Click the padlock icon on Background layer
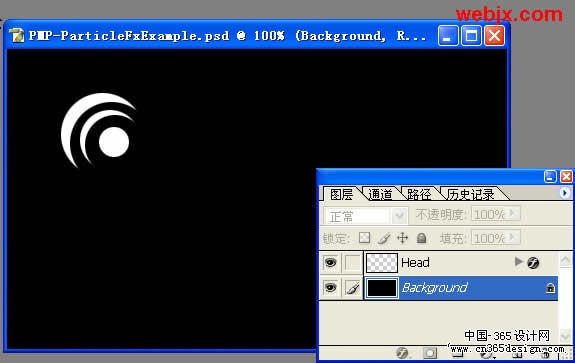The width and height of the screenshot is (575, 363). point(550,288)
